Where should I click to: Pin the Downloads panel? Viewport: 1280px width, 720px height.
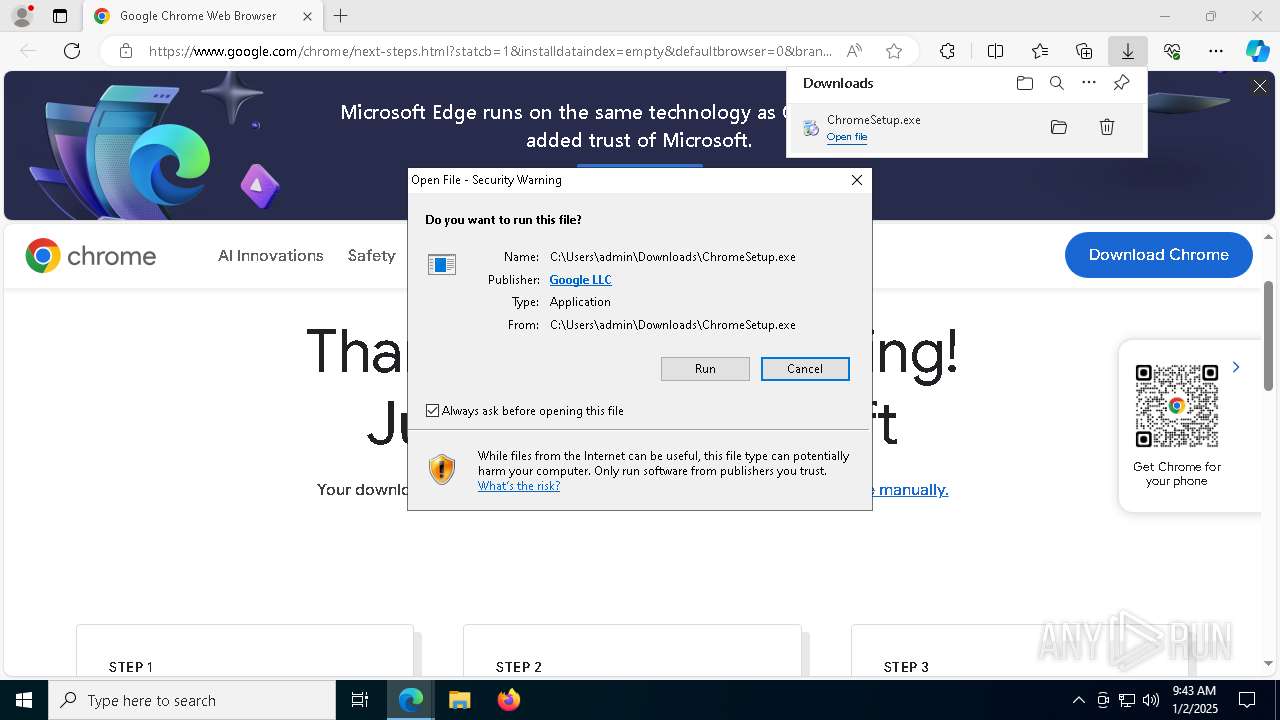pyautogui.click(x=1121, y=83)
